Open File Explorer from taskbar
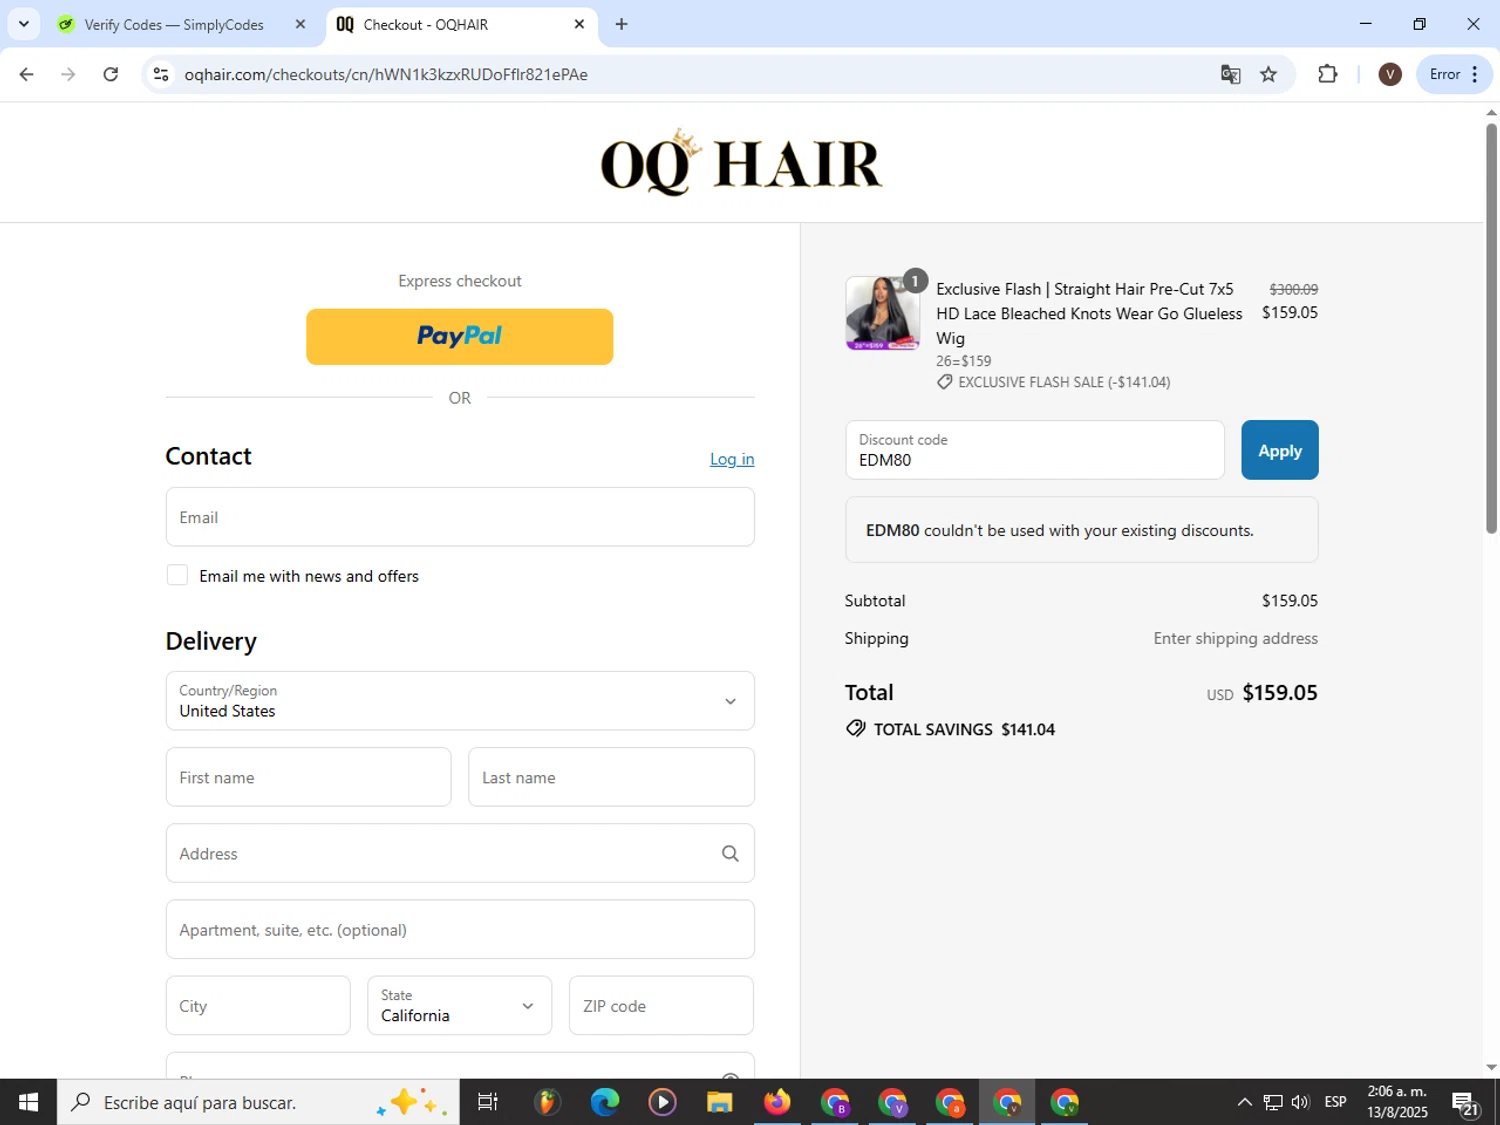 [x=719, y=1102]
